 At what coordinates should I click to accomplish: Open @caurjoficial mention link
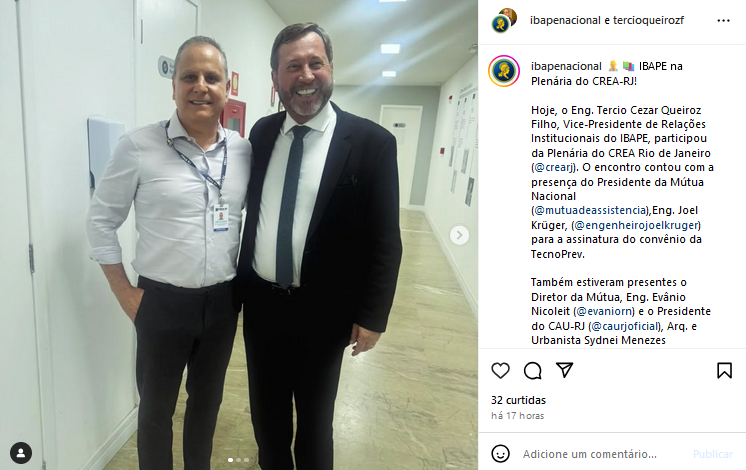pyautogui.click(x=625, y=326)
